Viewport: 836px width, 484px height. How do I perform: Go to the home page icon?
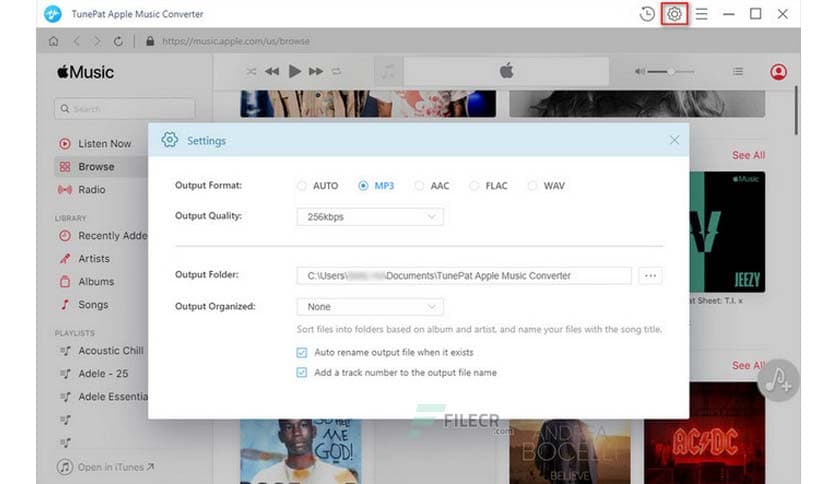[53, 41]
